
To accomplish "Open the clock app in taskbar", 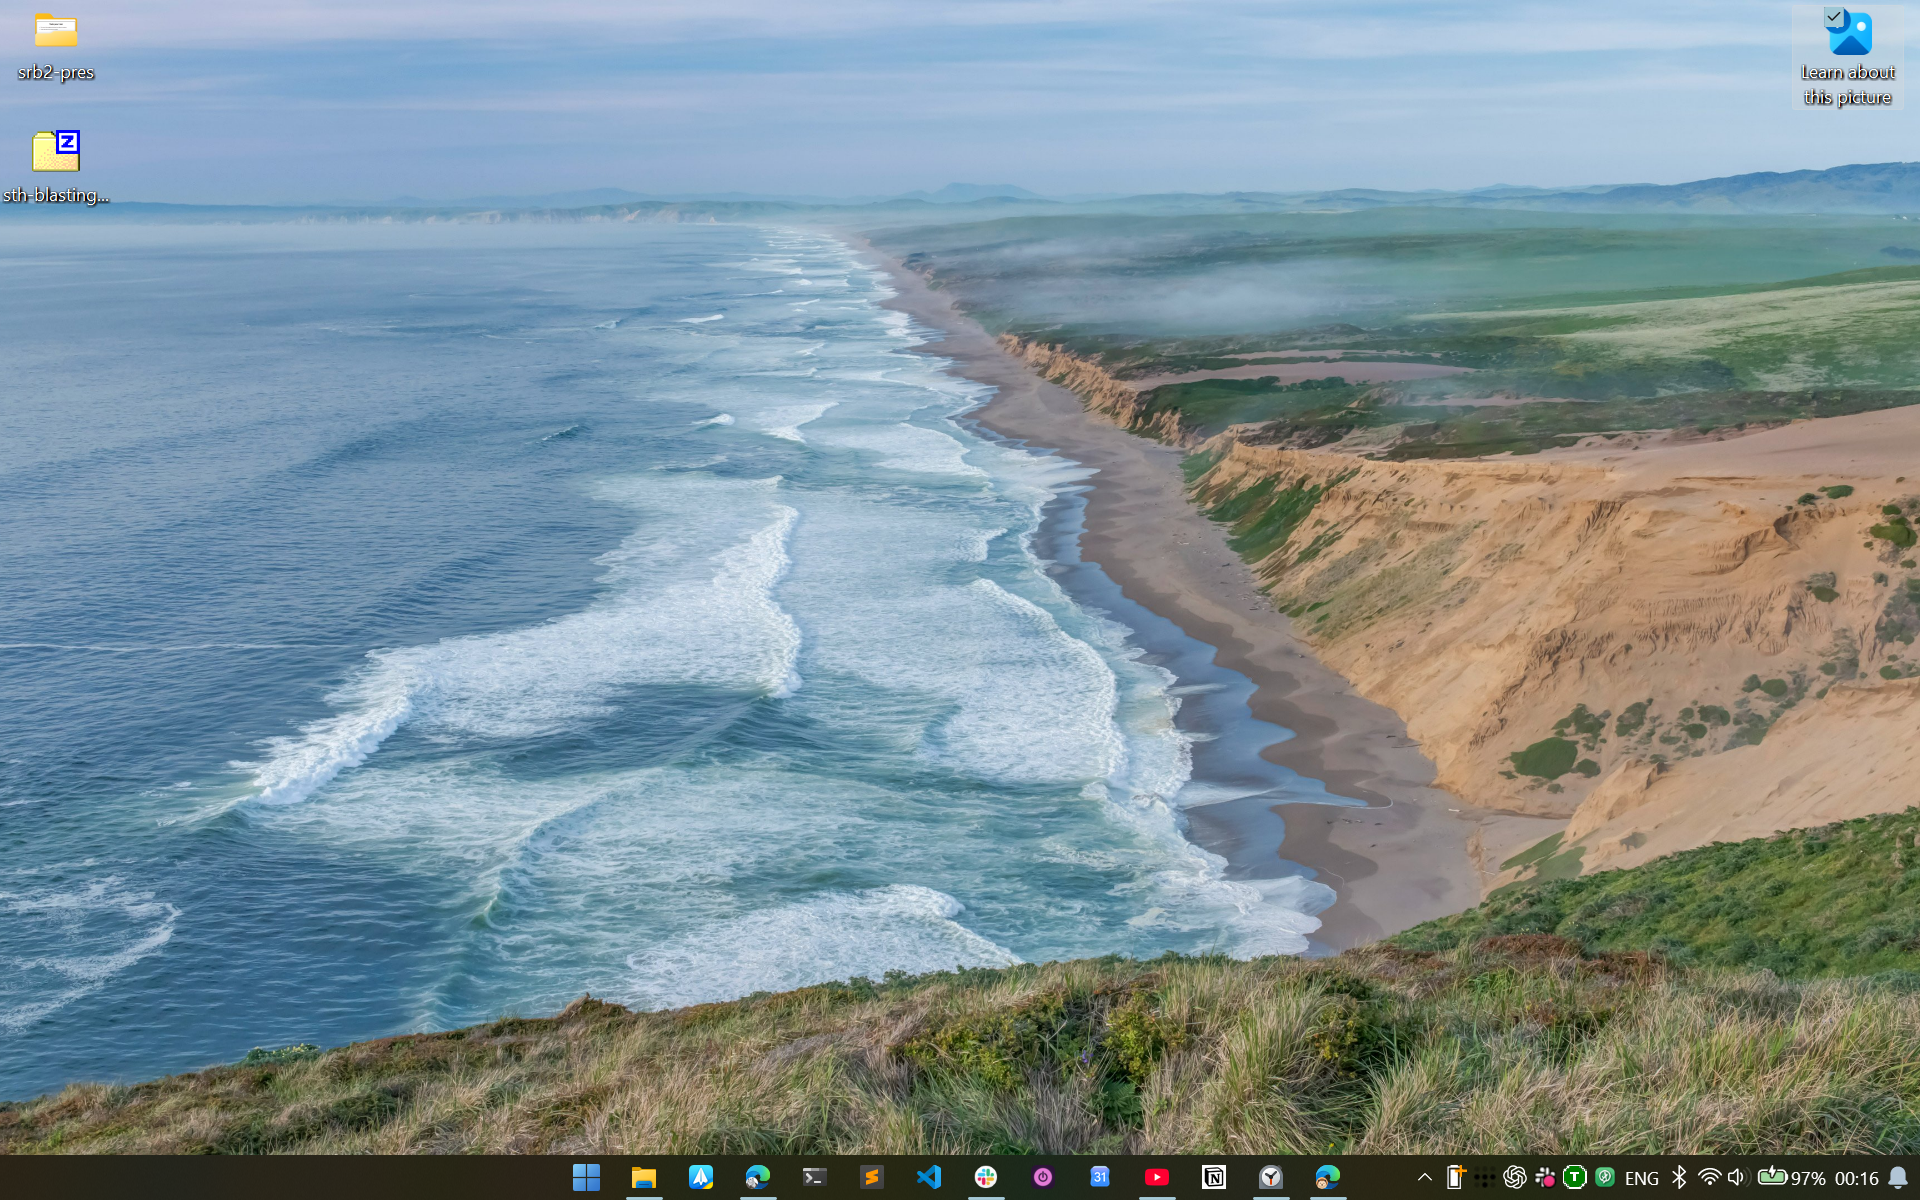I will tap(1271, 1177).
